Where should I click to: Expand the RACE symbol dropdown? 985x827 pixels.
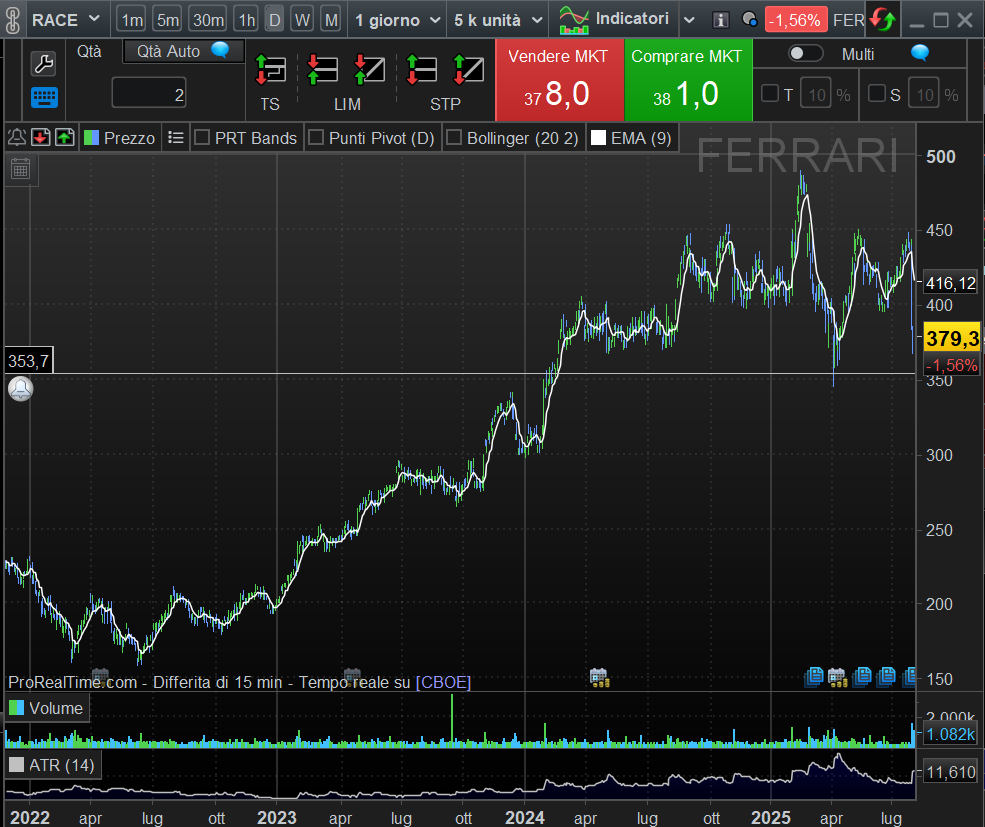[x=93, y=19]
